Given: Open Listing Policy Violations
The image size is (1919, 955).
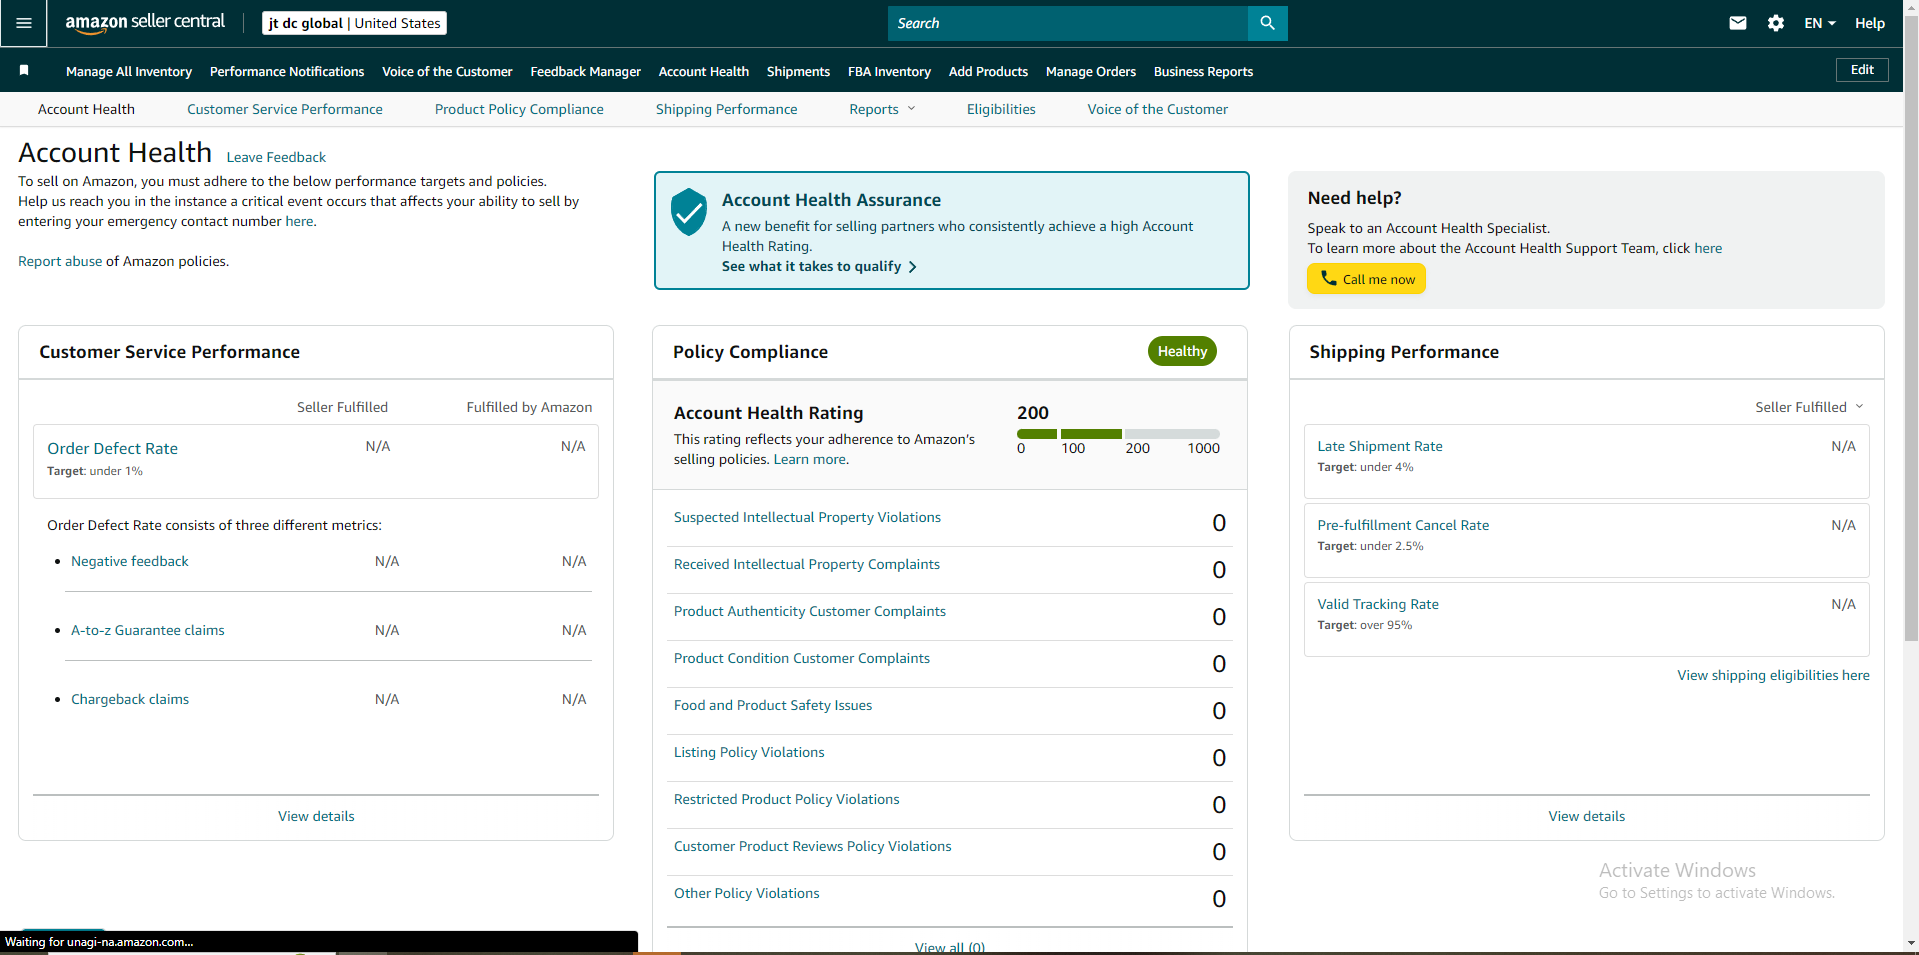Looking at the screenshot, I should click(749, 752).
